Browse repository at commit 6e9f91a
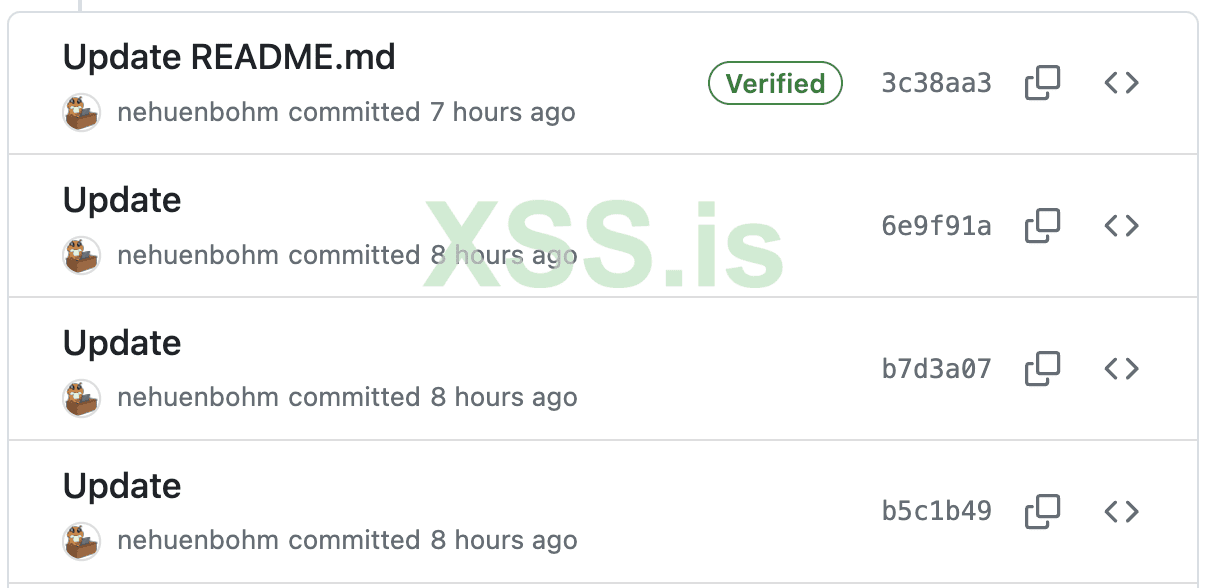Image resolution: width=1206 pixels, height=588 pixels. 1121,225
